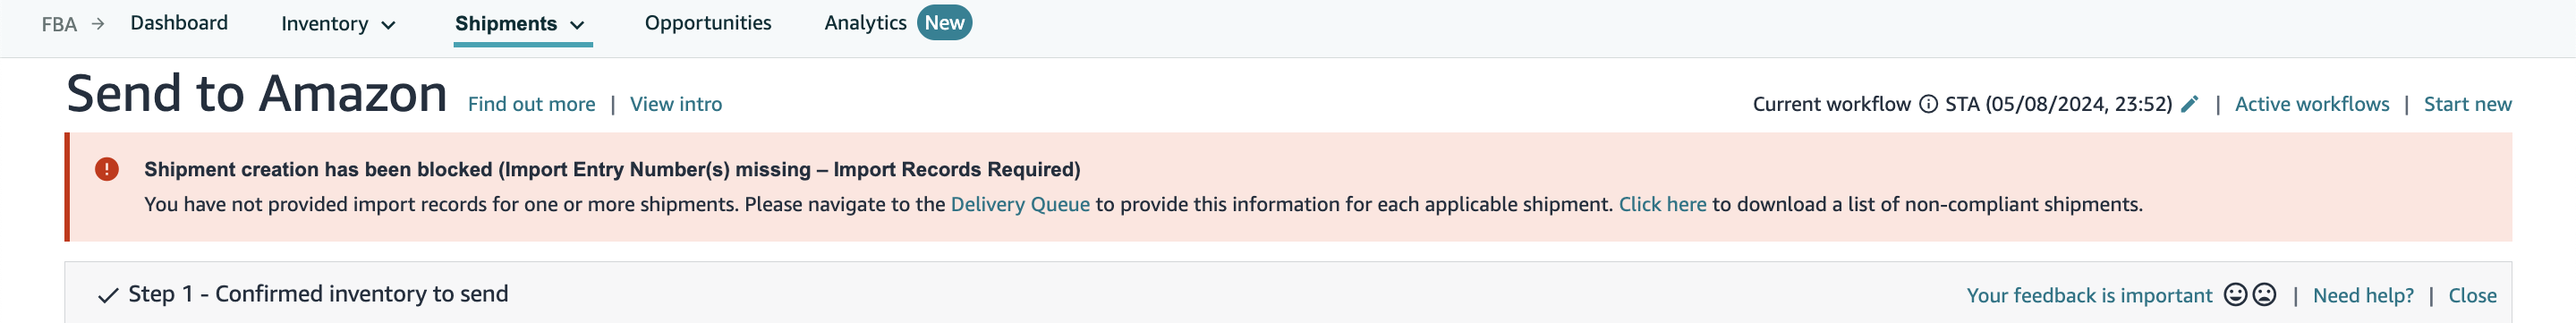The image size is (2576, 323).
Task: Open Active workflows
Action: click(x=2312, y=104)
